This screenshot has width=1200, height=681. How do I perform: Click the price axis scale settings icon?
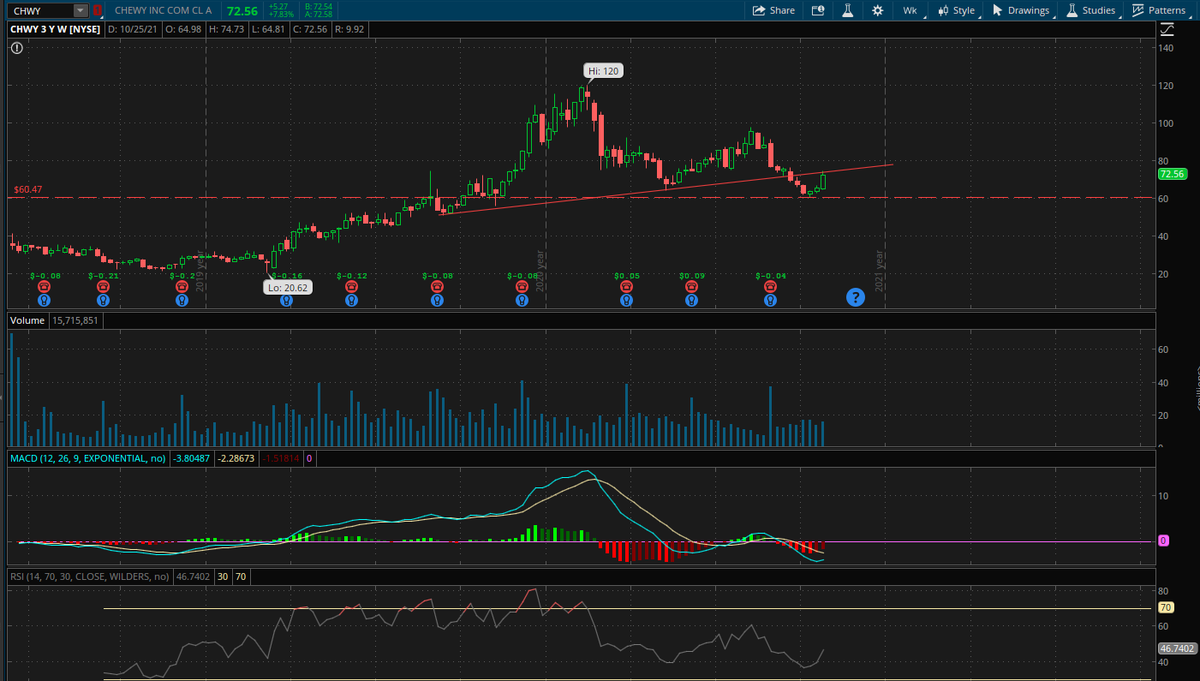coord(1167,30)
